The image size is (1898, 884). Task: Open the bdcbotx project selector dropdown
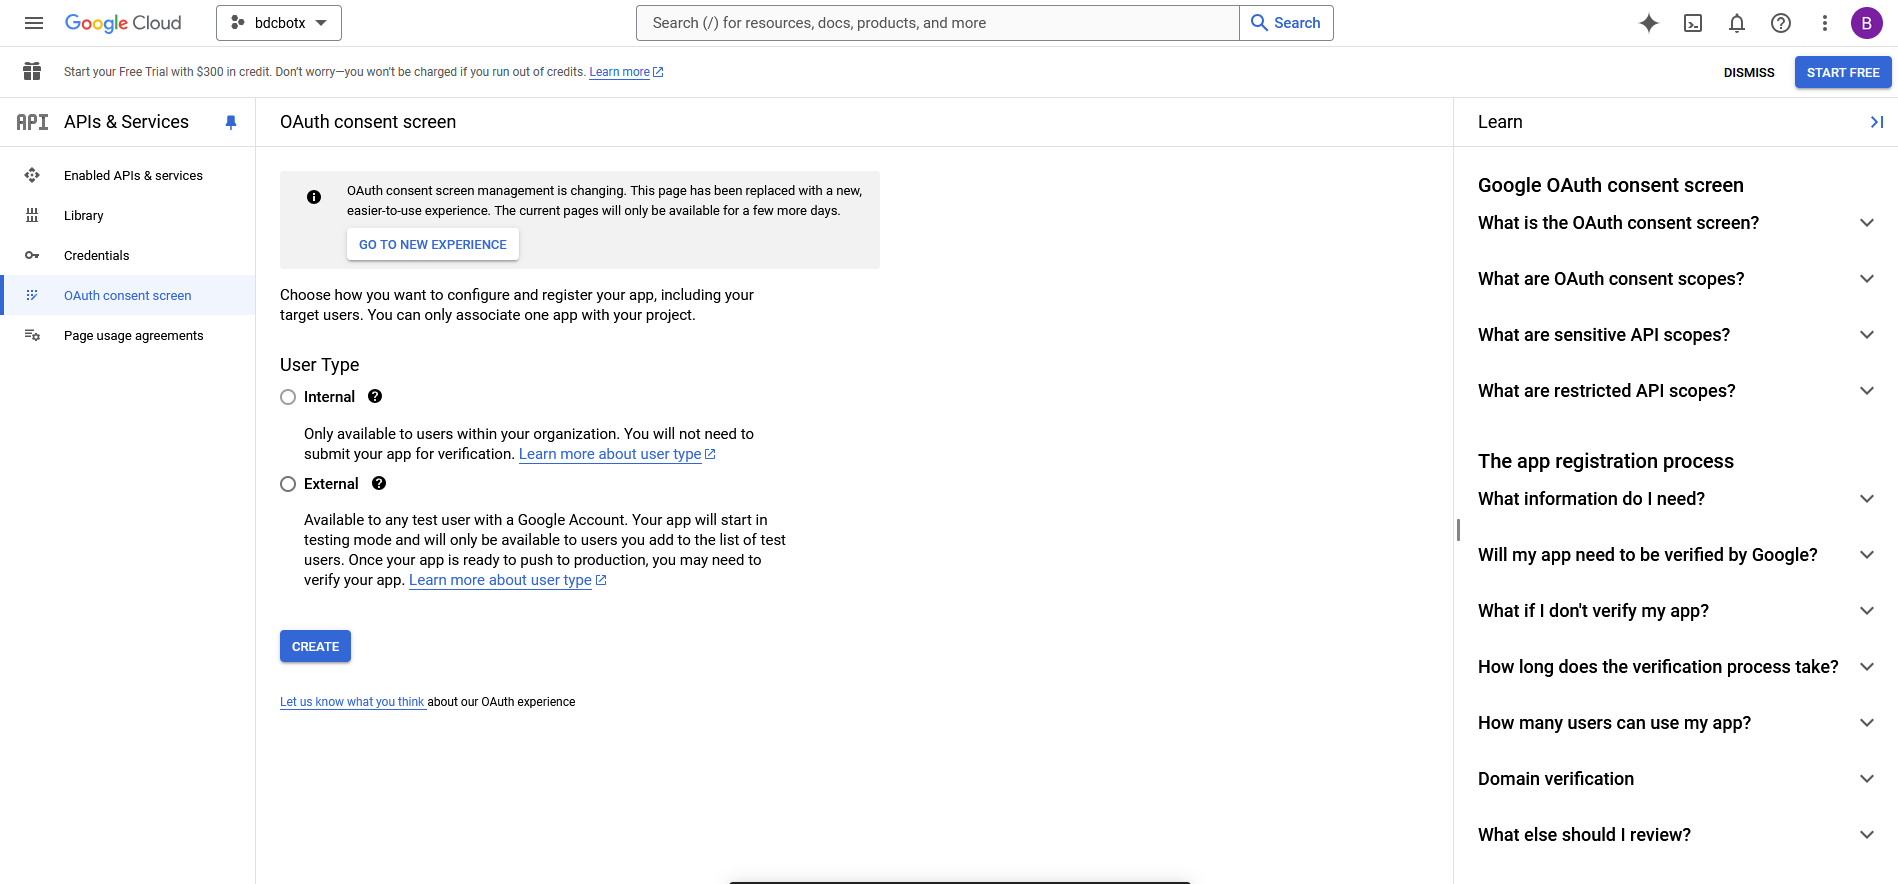click(x=279, y=23)
